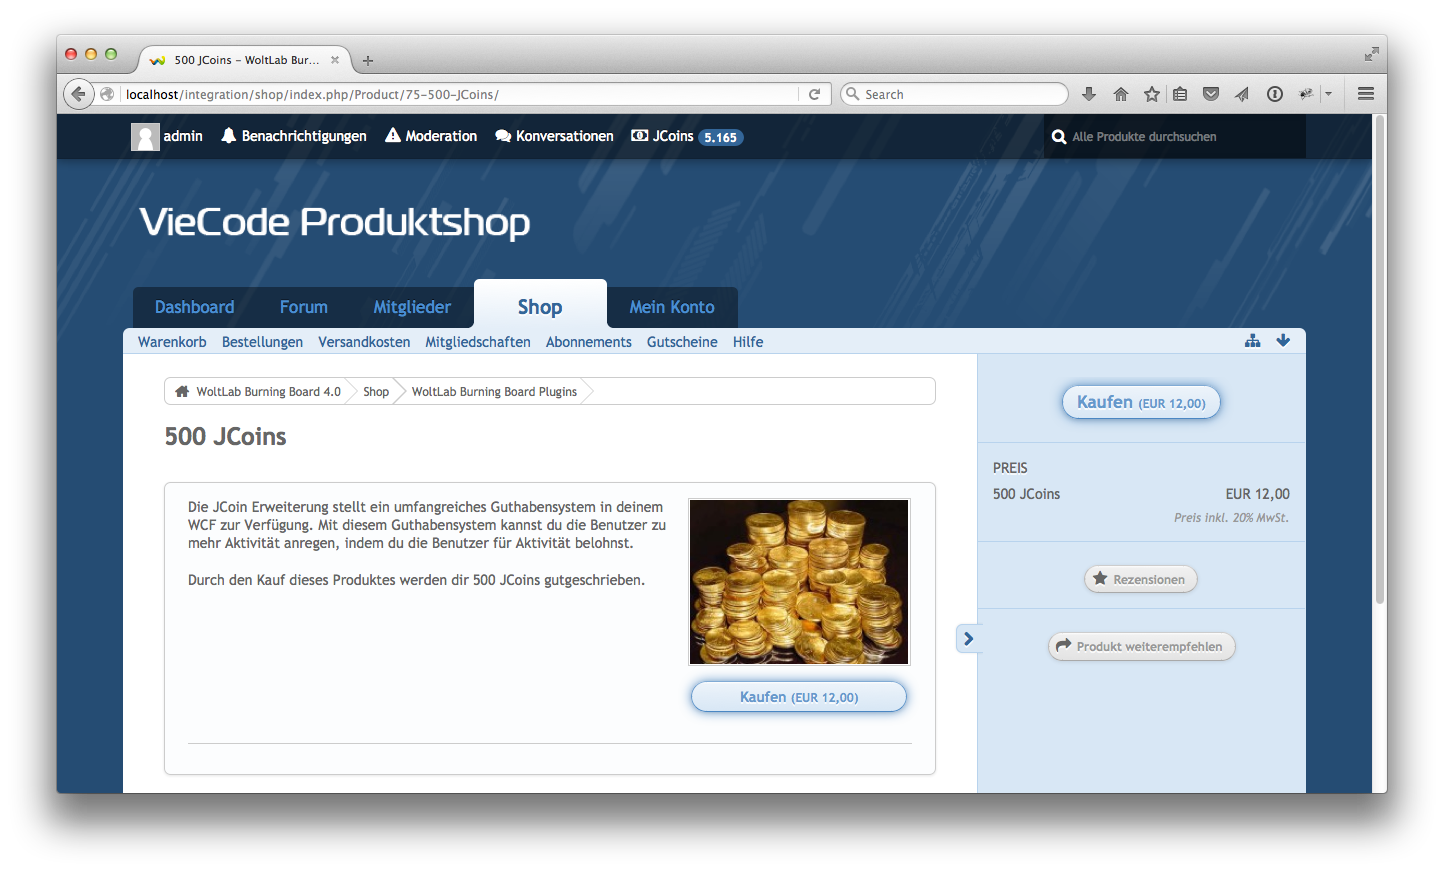This screenshot has width=1444, height=872.
Task: Click the Kaufen button in the sidebar
Action: 1141,402
